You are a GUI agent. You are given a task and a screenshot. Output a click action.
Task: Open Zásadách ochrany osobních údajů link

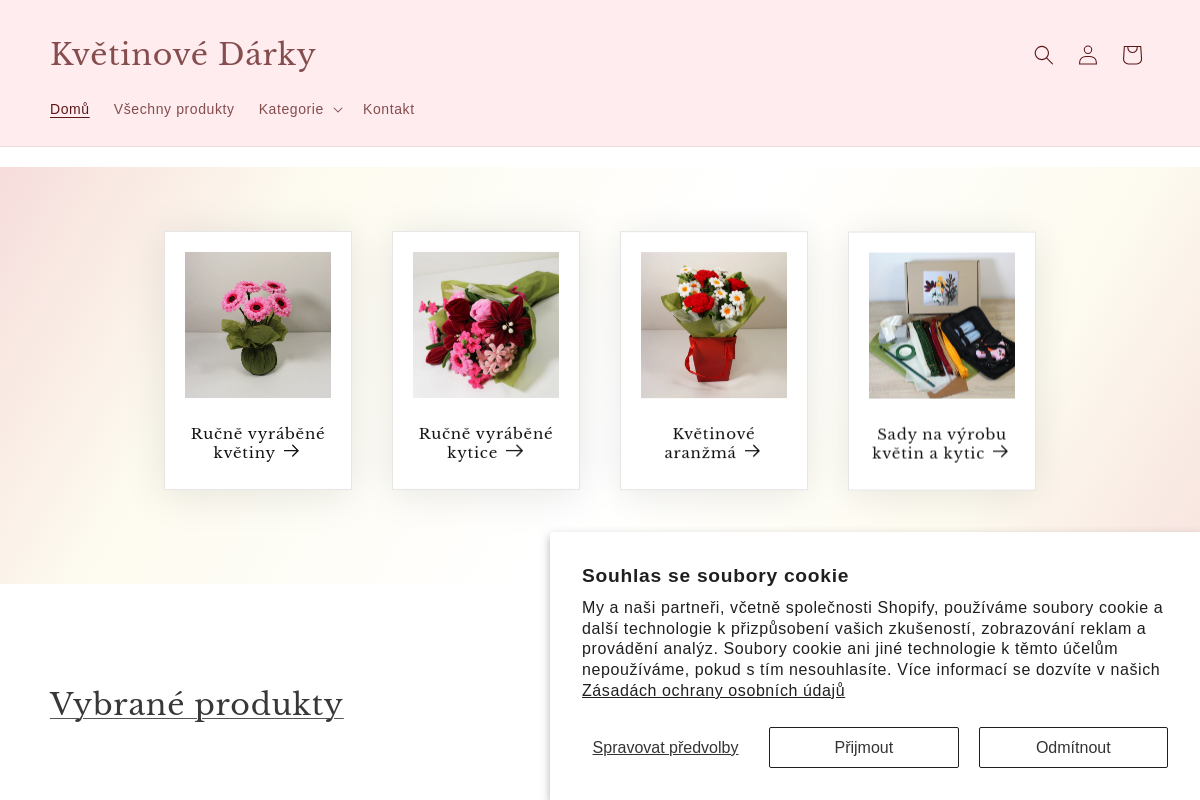(x=714, y=690)
